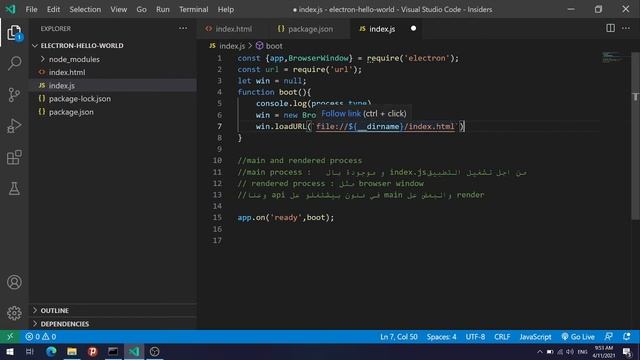
Task: Open File Explorer from the taskbar
Action: click(72, 351)
